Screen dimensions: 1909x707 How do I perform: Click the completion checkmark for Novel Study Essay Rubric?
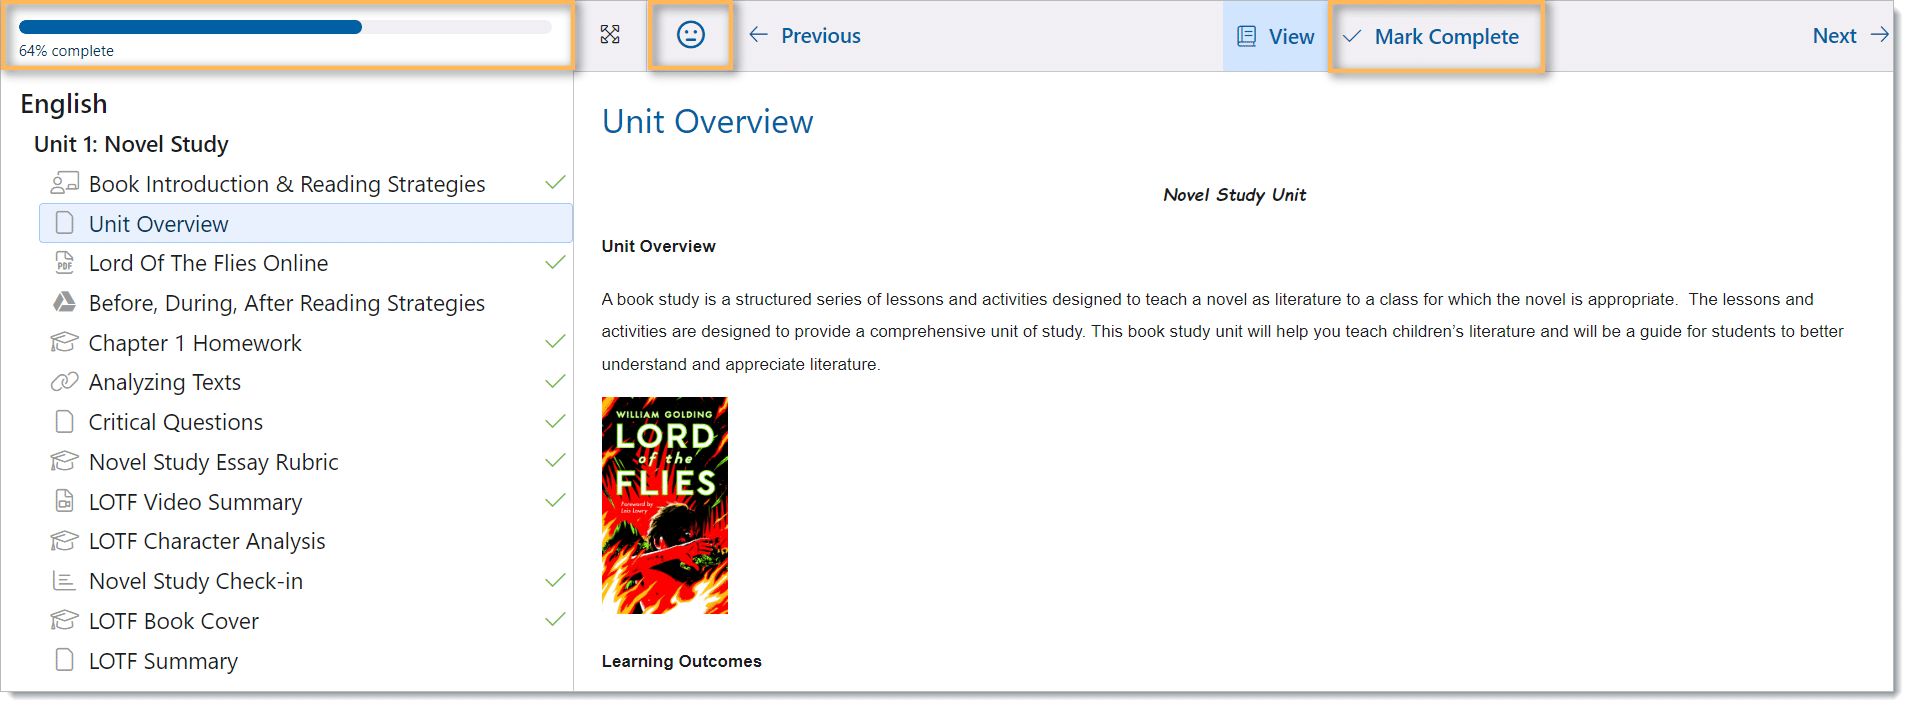point(555,461)
